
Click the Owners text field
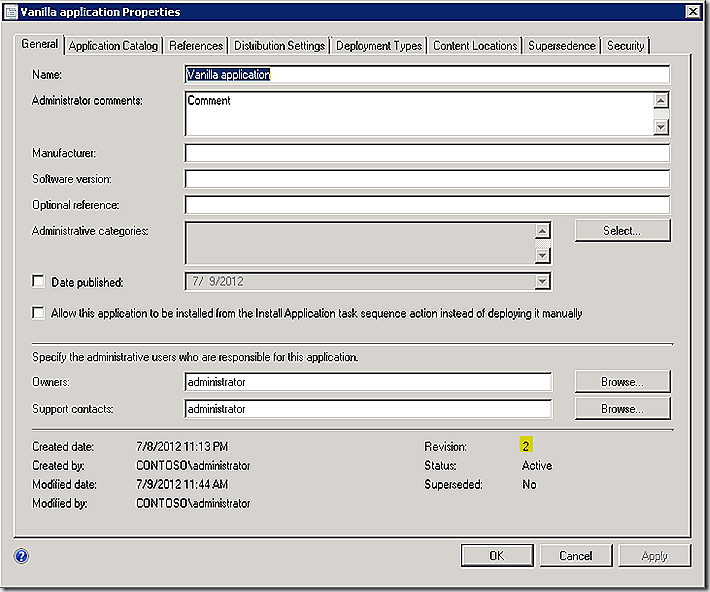[x=368, y=382]
